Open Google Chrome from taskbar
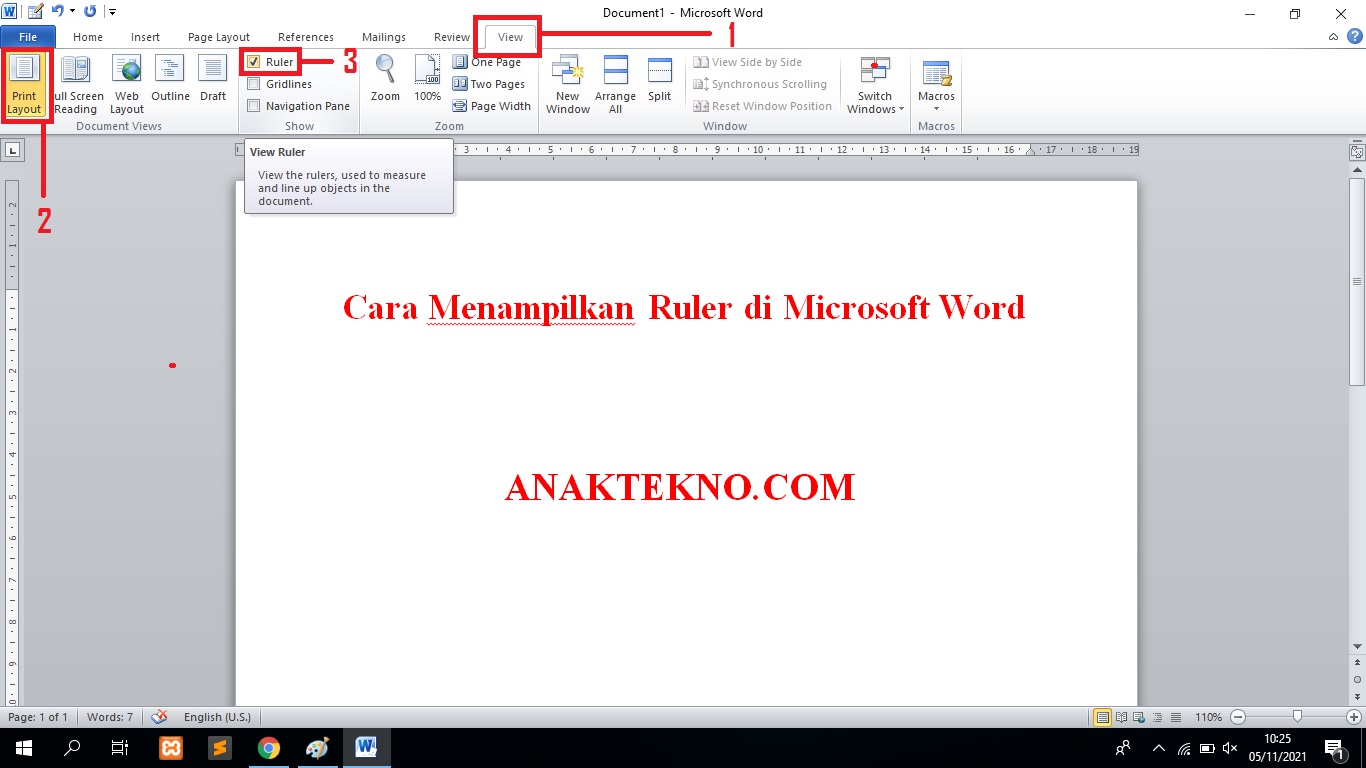 pos(268,747)
